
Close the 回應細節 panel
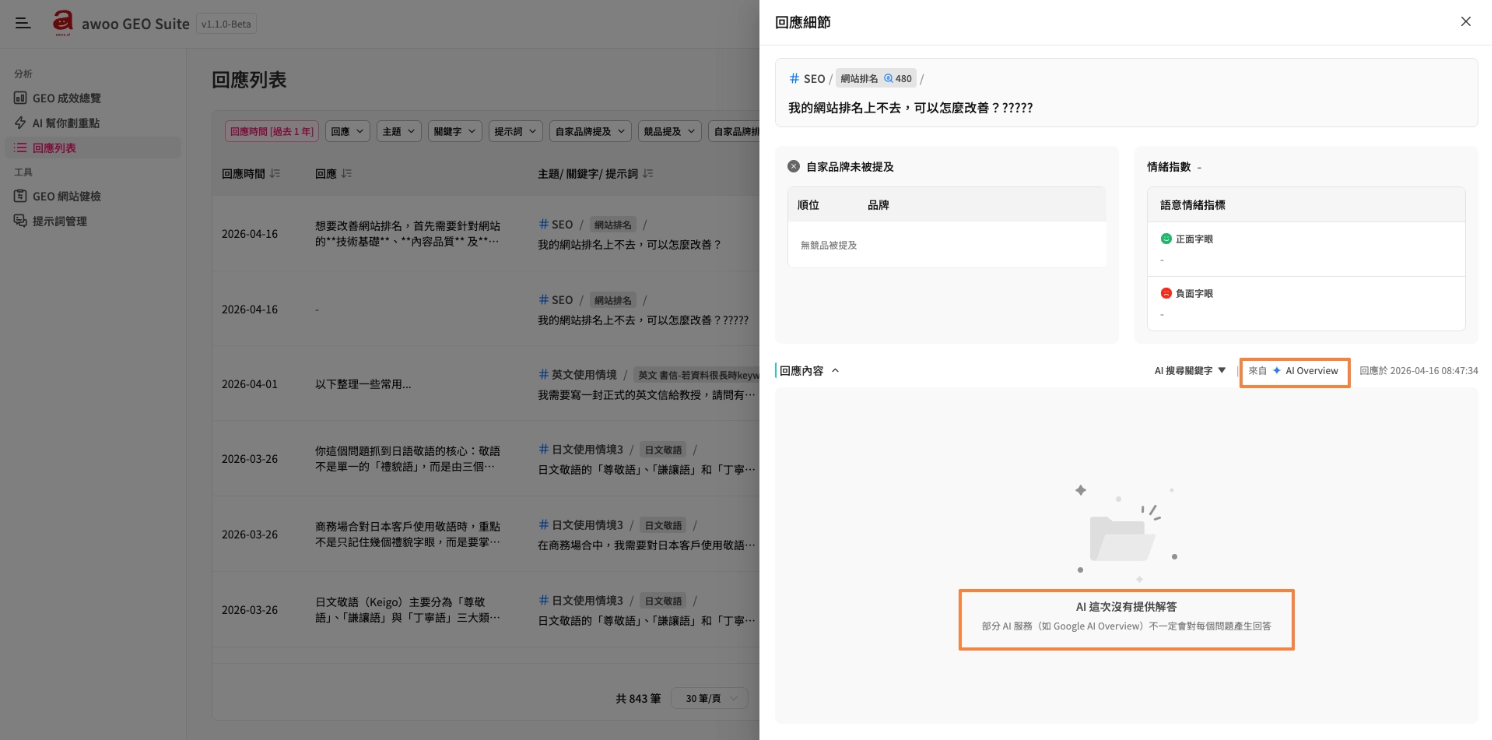coord(1466,21)
